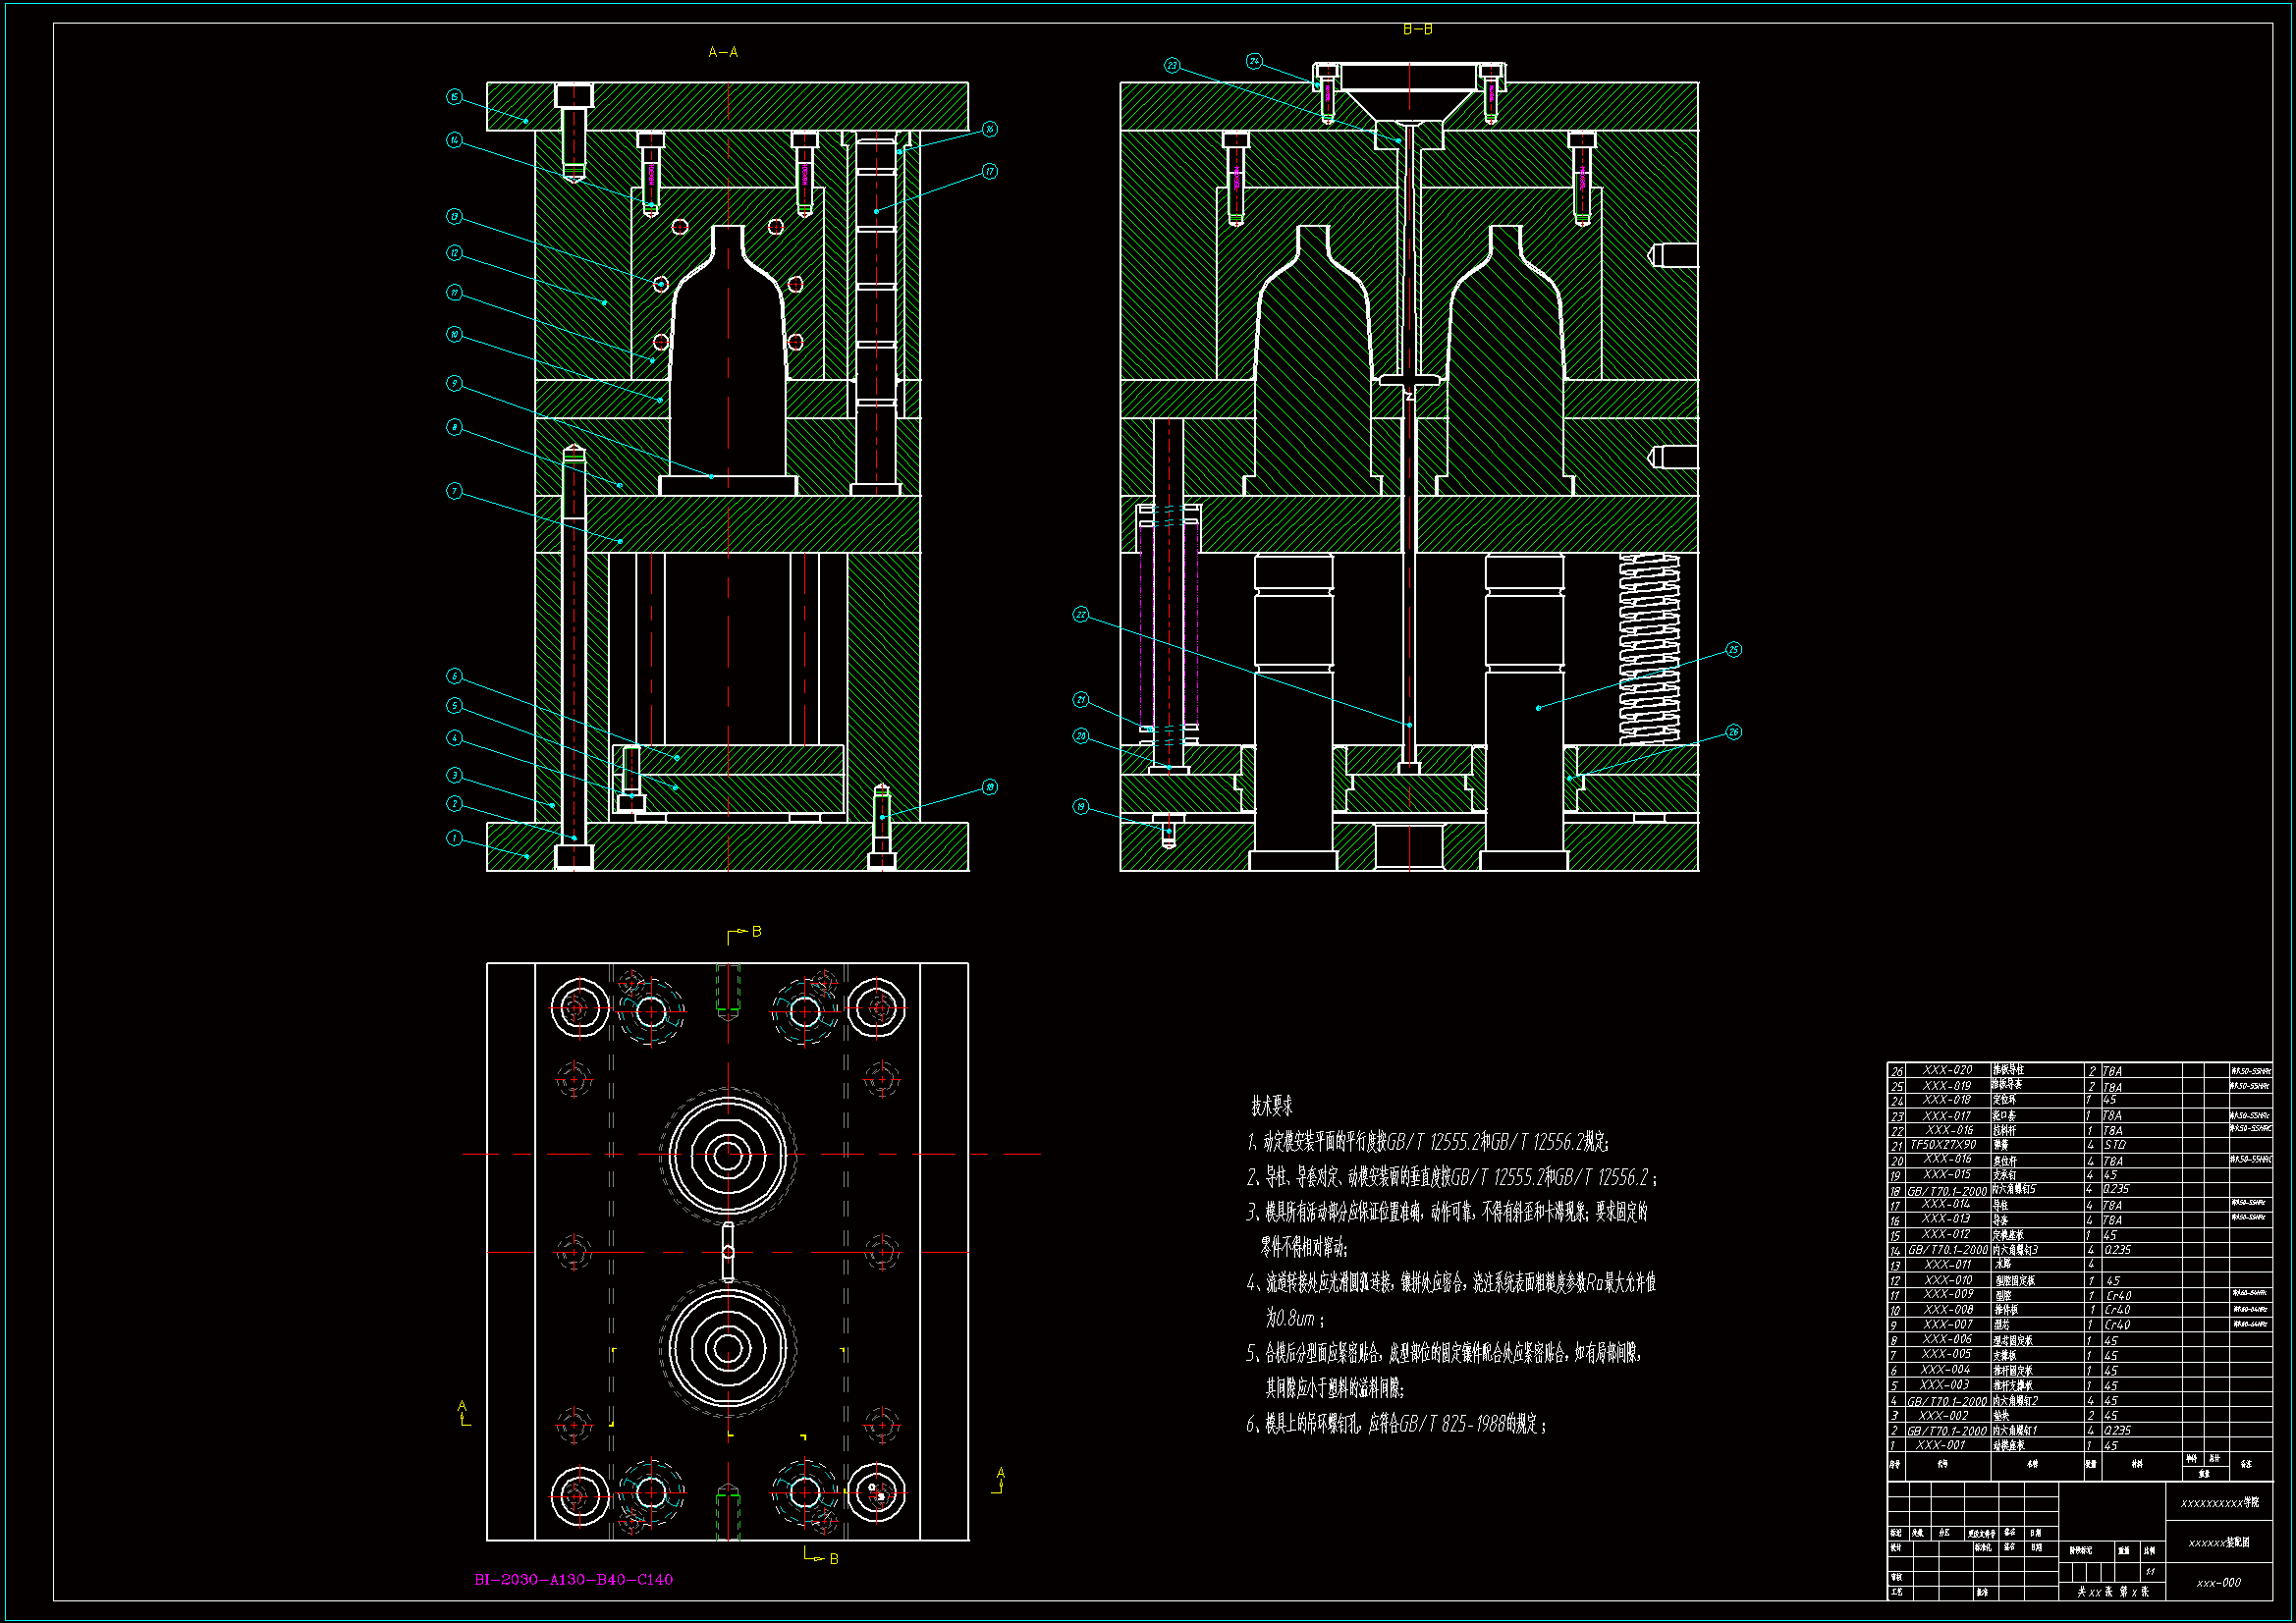The height and width of the screenshot is (1623, 2296).
Task: Click part balloon number 15
Action: click(454, 97)
